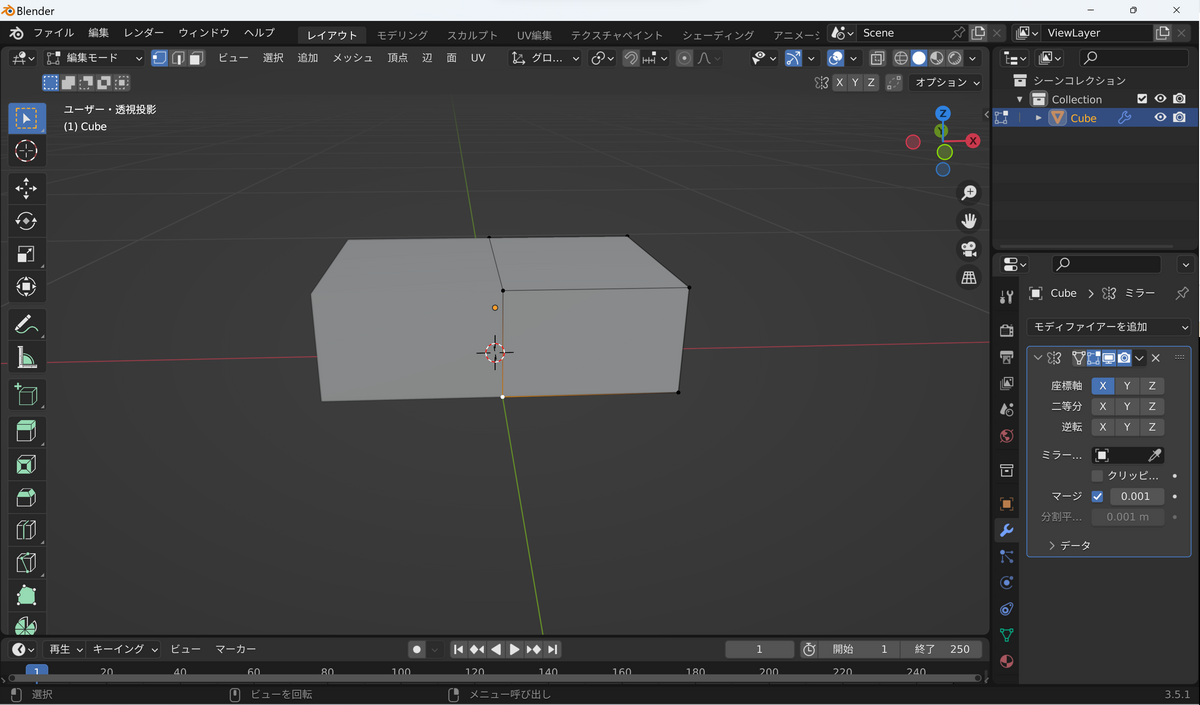Switch to the UV Editing workspace tab

tap(534, 35)
